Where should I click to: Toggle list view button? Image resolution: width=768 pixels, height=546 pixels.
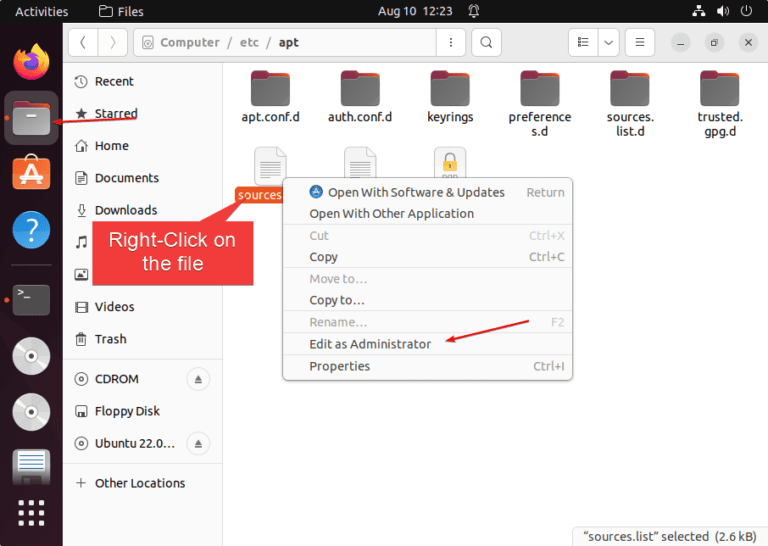[583, 43]
